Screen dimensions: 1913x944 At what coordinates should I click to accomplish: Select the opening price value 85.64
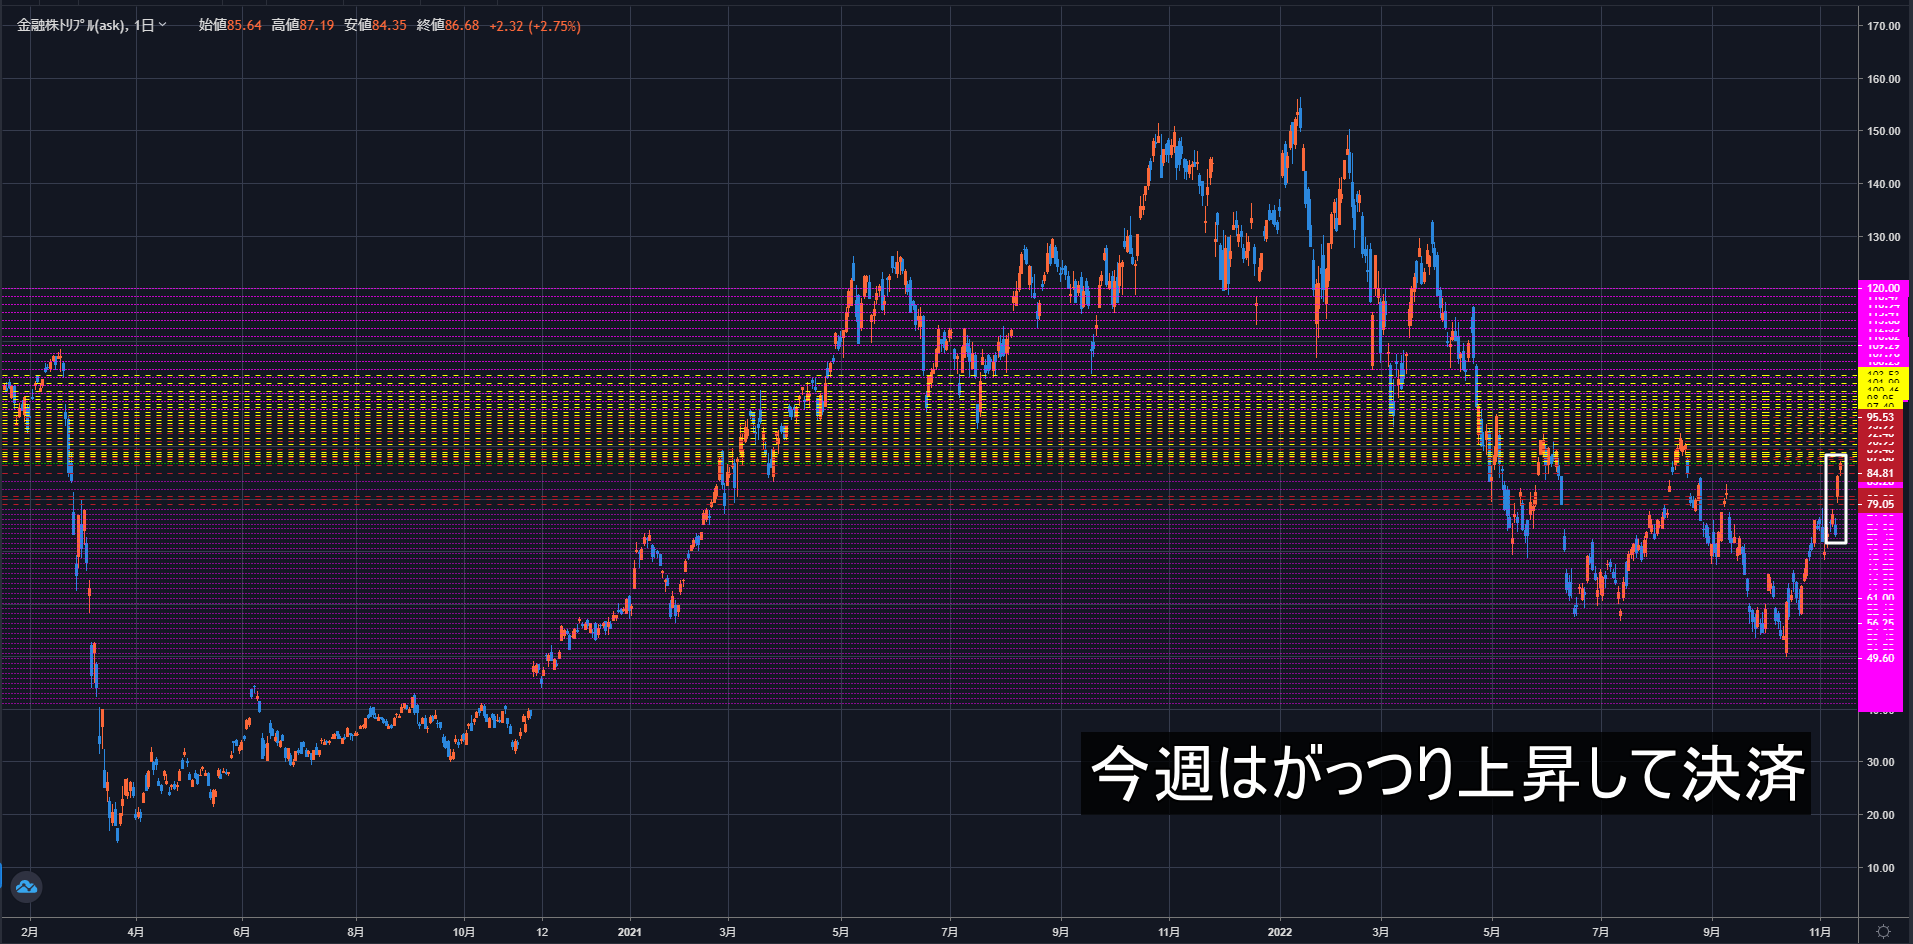coord(244,25)
